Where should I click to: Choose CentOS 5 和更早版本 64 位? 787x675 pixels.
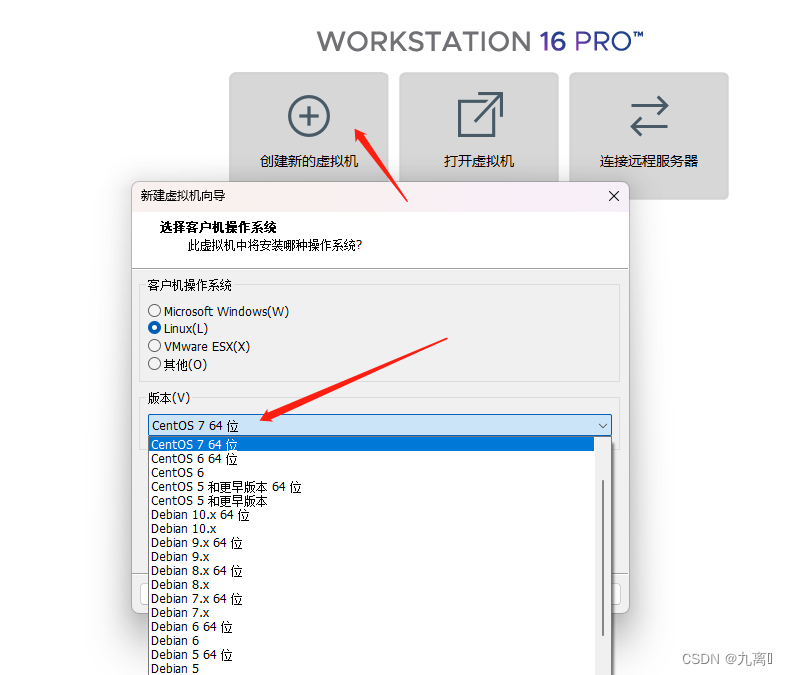pyautogui.click(x=371, y=487)
